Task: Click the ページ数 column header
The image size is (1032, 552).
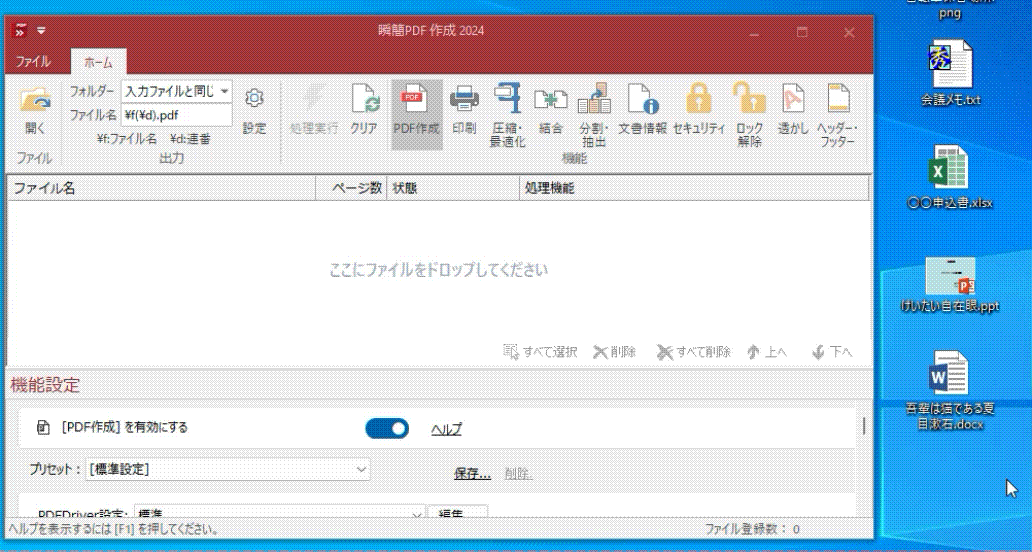Action: (x=351, y=188)
